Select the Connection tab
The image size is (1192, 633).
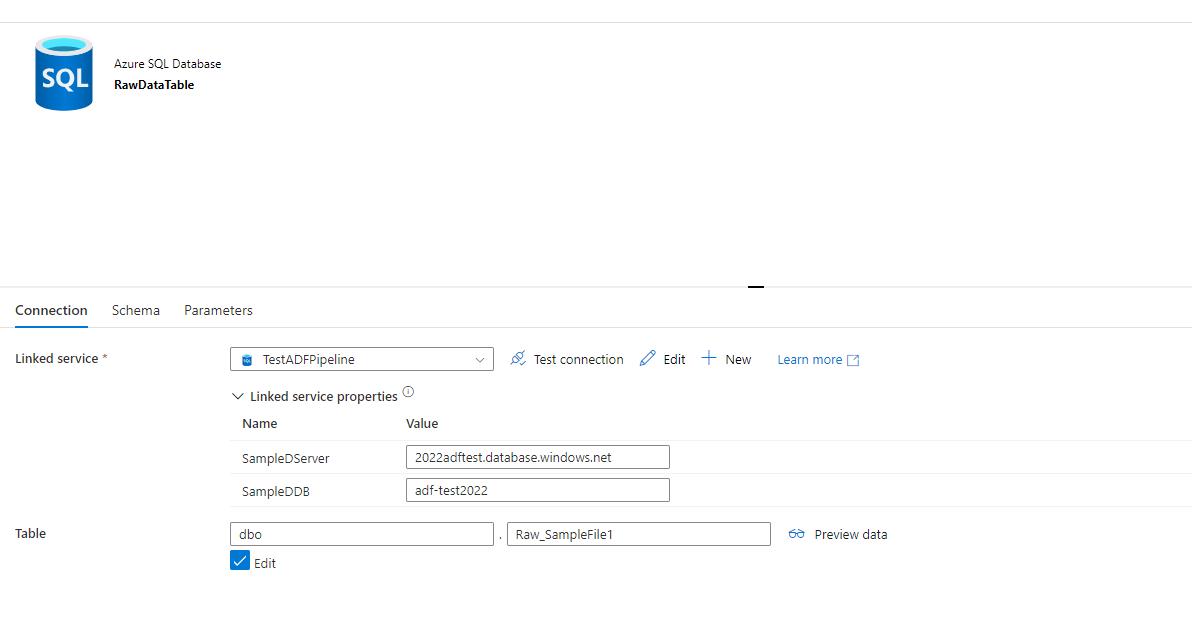coord(51,310)
